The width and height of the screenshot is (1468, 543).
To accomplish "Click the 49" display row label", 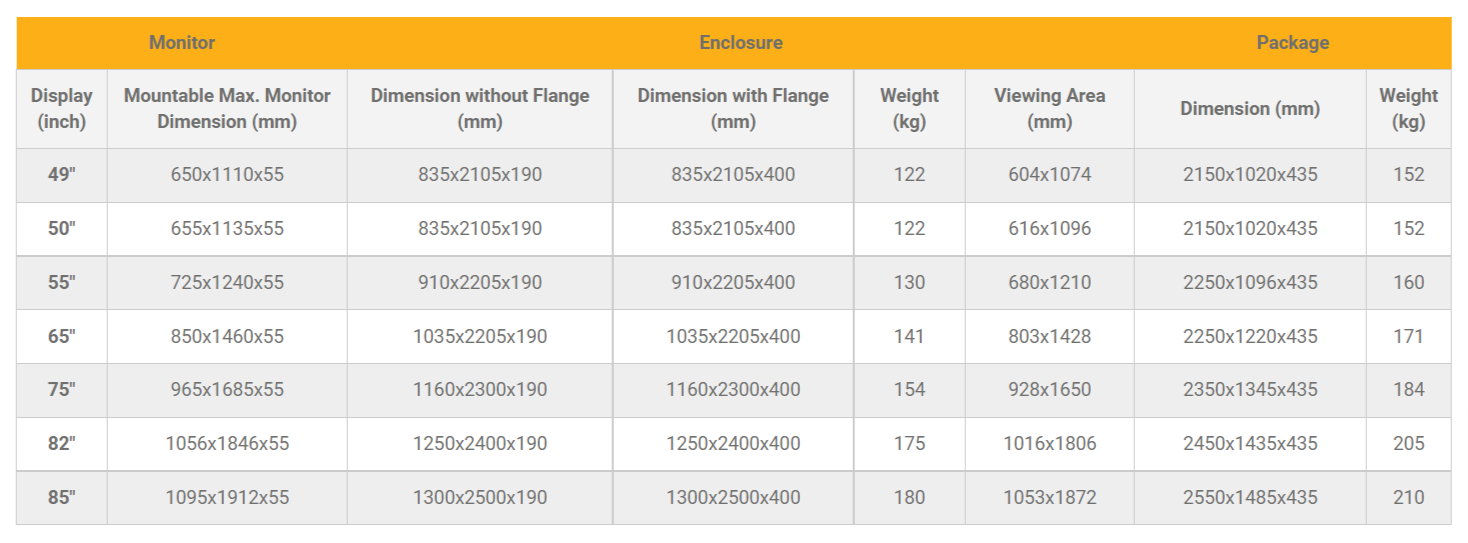I will pyautogui.click(x=62, y=175).
